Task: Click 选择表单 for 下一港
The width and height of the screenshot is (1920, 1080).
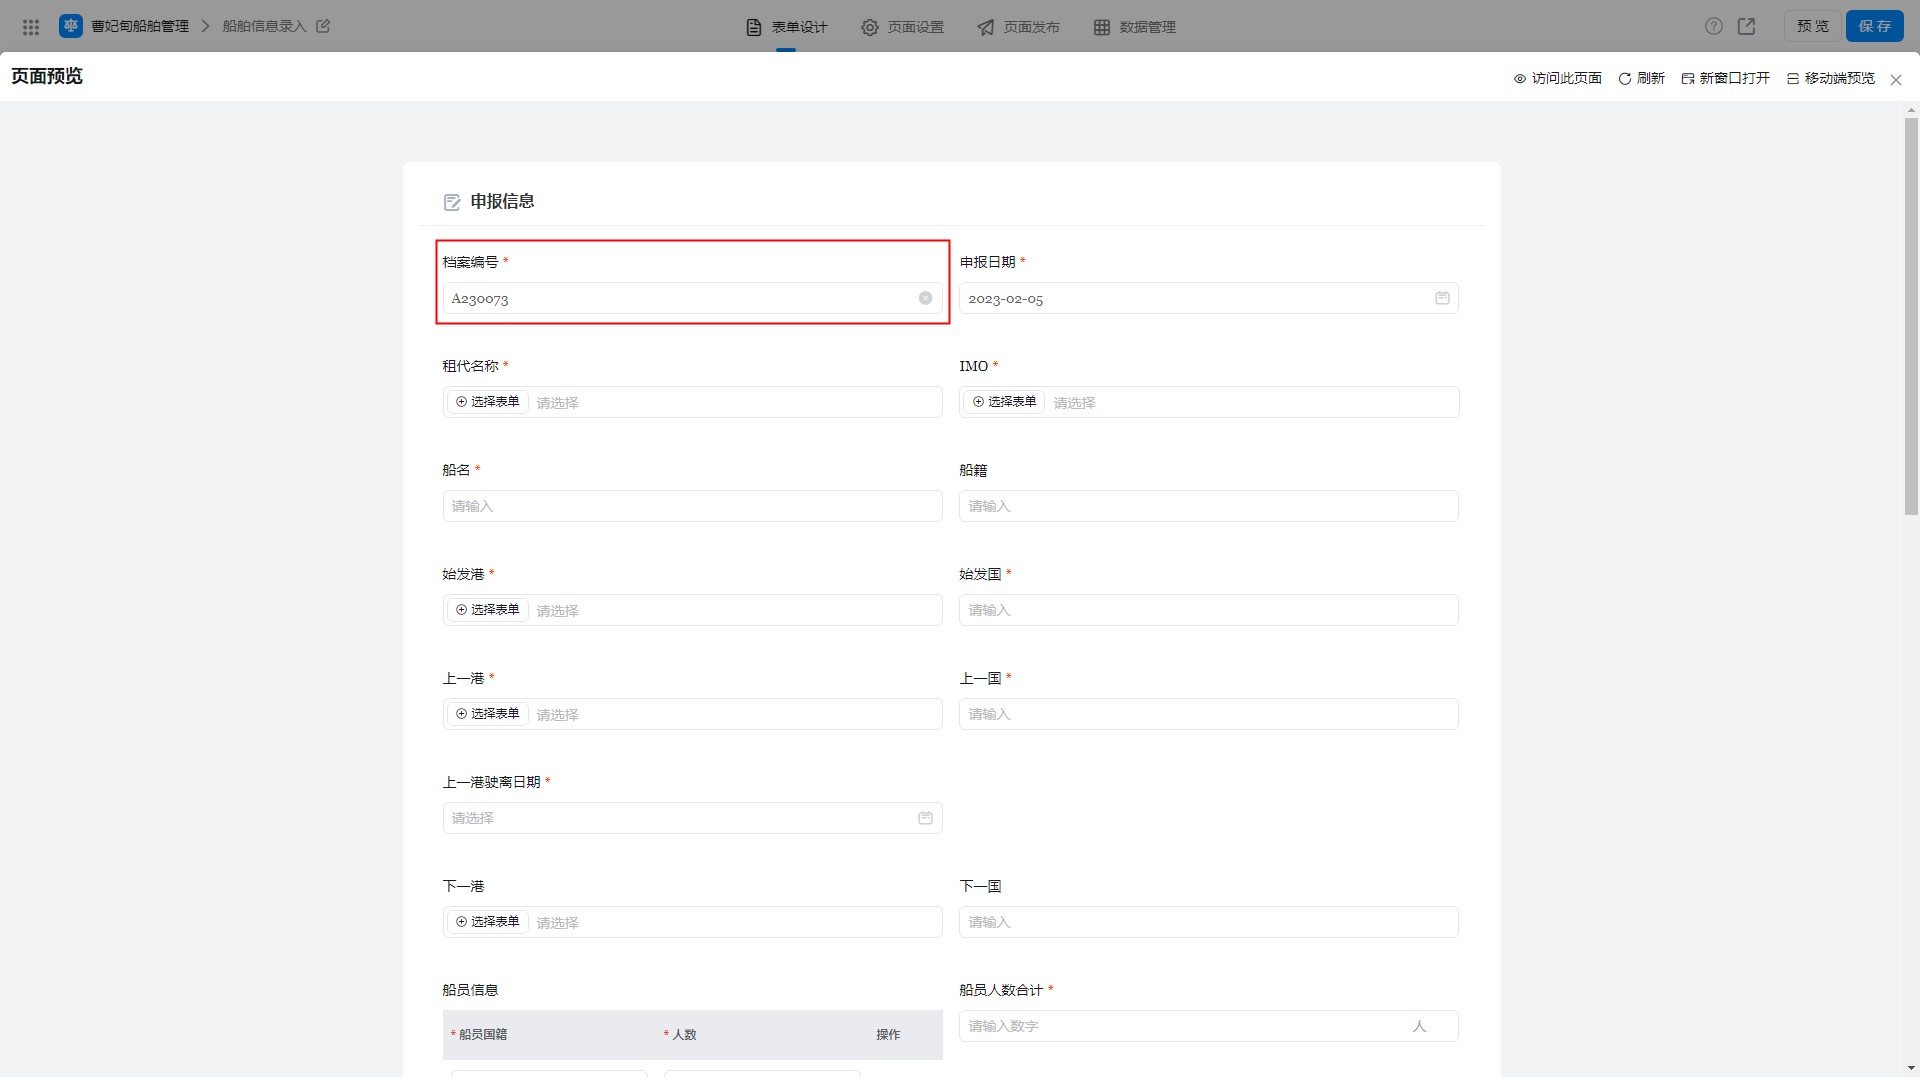Action: tap(487, 922)
